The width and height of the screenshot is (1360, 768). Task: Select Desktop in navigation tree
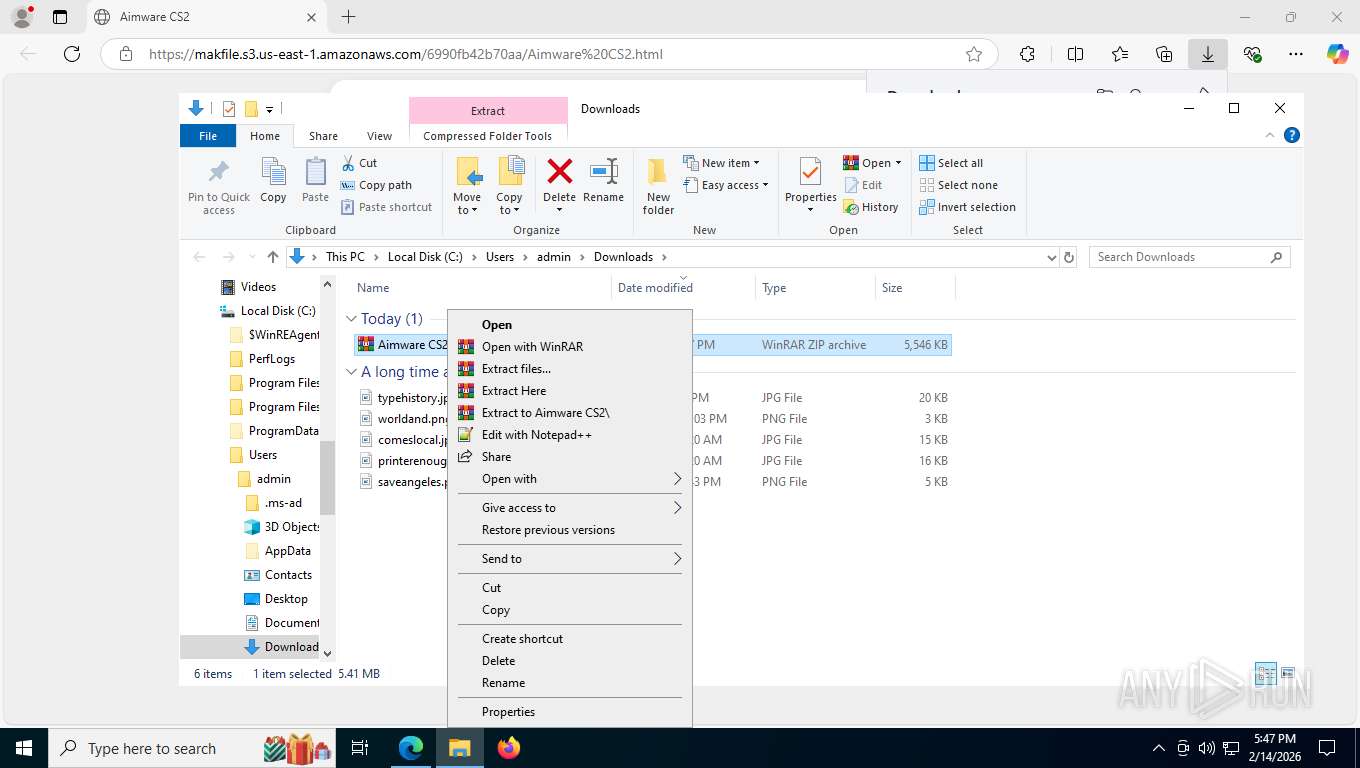click(276, 598)
